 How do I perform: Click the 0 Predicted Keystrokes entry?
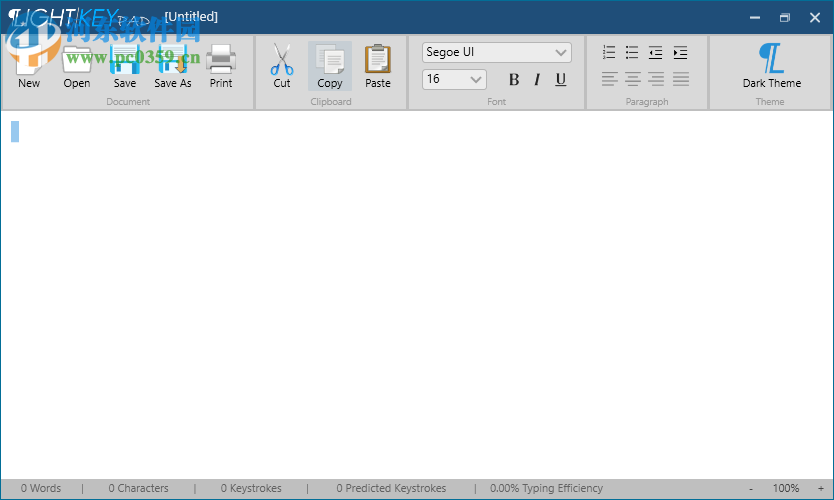point(391,488)
